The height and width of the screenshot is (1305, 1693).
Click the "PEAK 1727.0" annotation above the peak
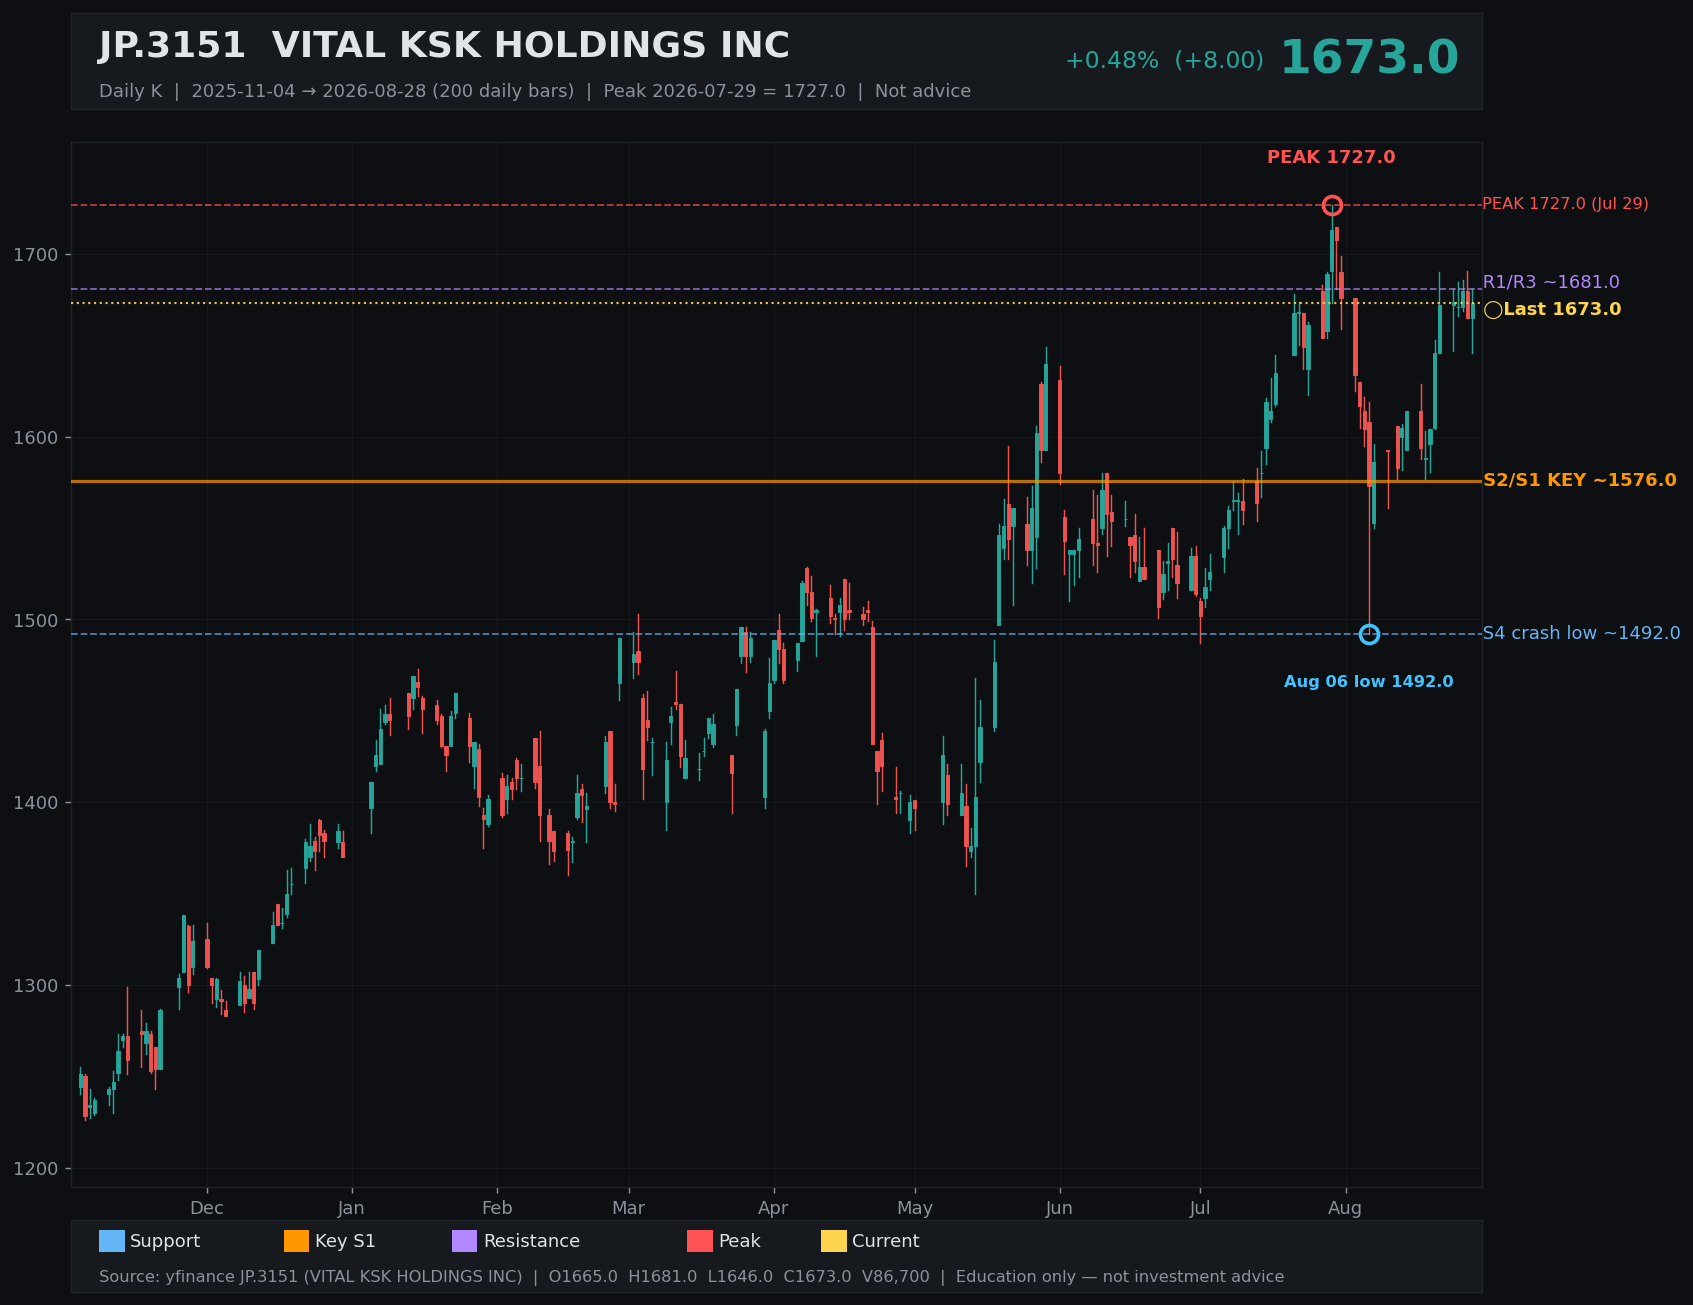click(x=1331, y=157)
